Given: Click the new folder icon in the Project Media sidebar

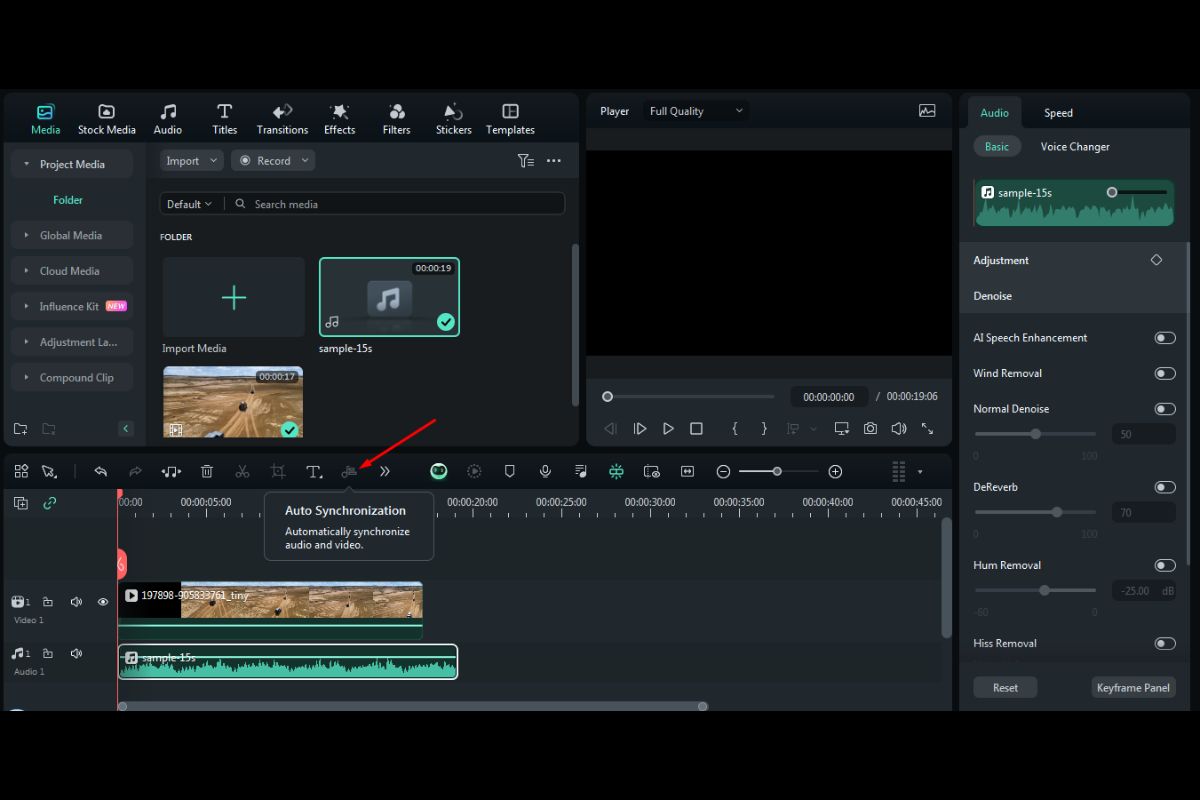Looking at the screenshot, I should tap(20, 429).
